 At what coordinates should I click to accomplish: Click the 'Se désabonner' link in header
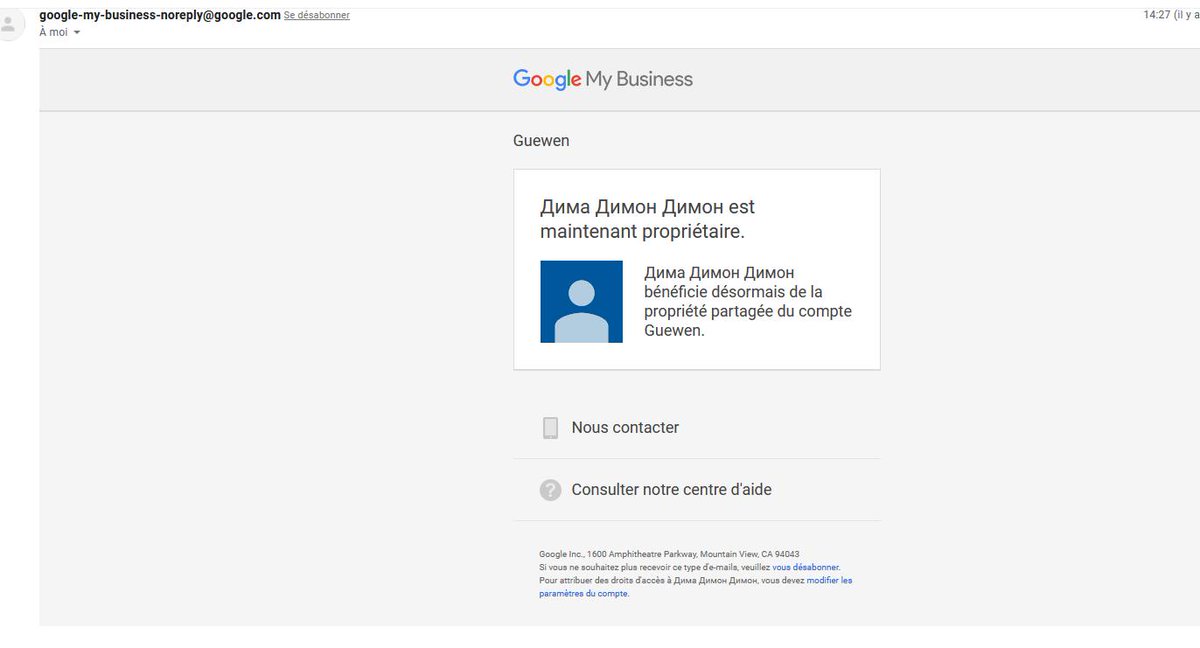317,16
